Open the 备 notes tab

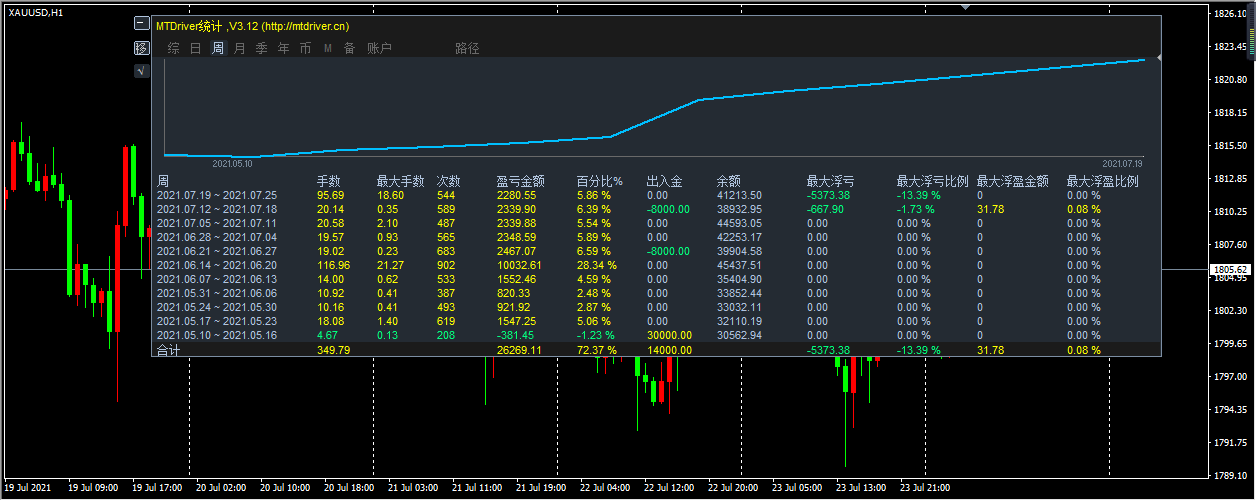coord(349,48)
